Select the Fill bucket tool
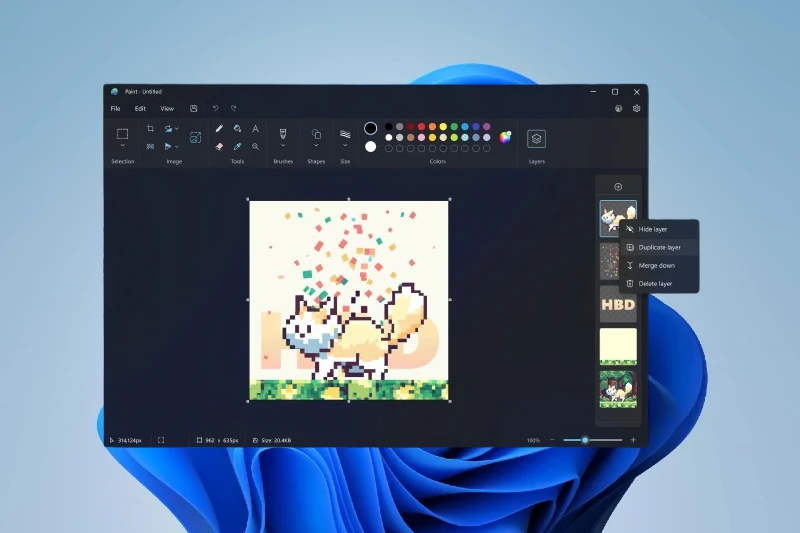The height and width of the screenshot is (533, 800). [x=237, y=129]
